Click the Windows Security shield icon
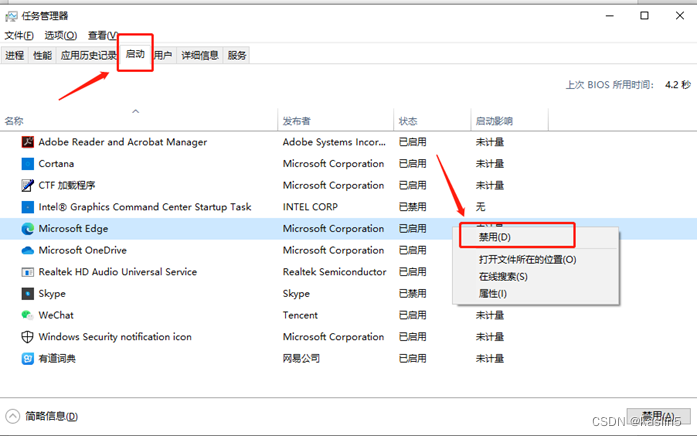 28,337
